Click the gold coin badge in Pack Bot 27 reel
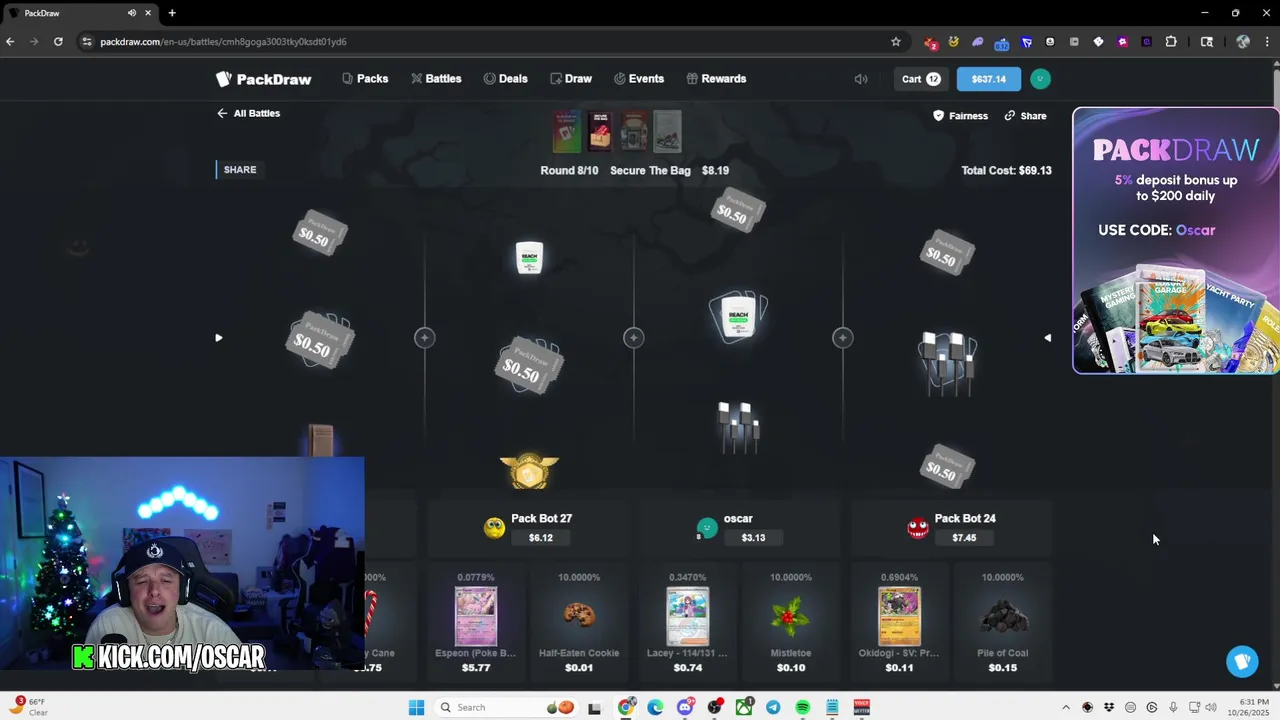 pyautogui.click(x=529, y=472)
